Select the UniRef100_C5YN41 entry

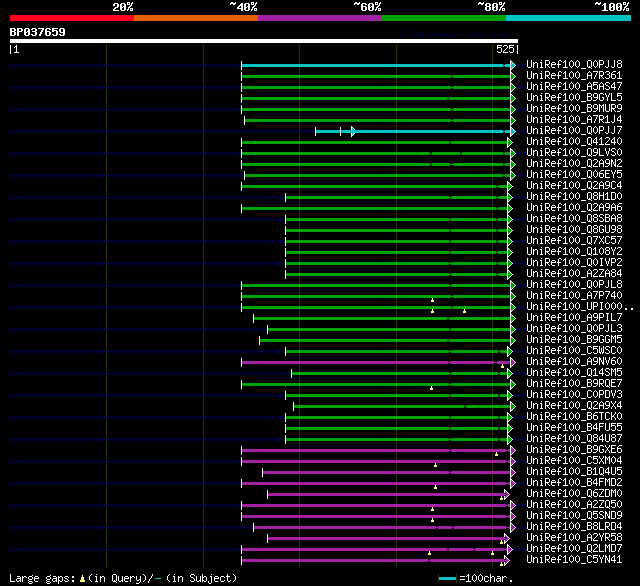pos(574,560)
